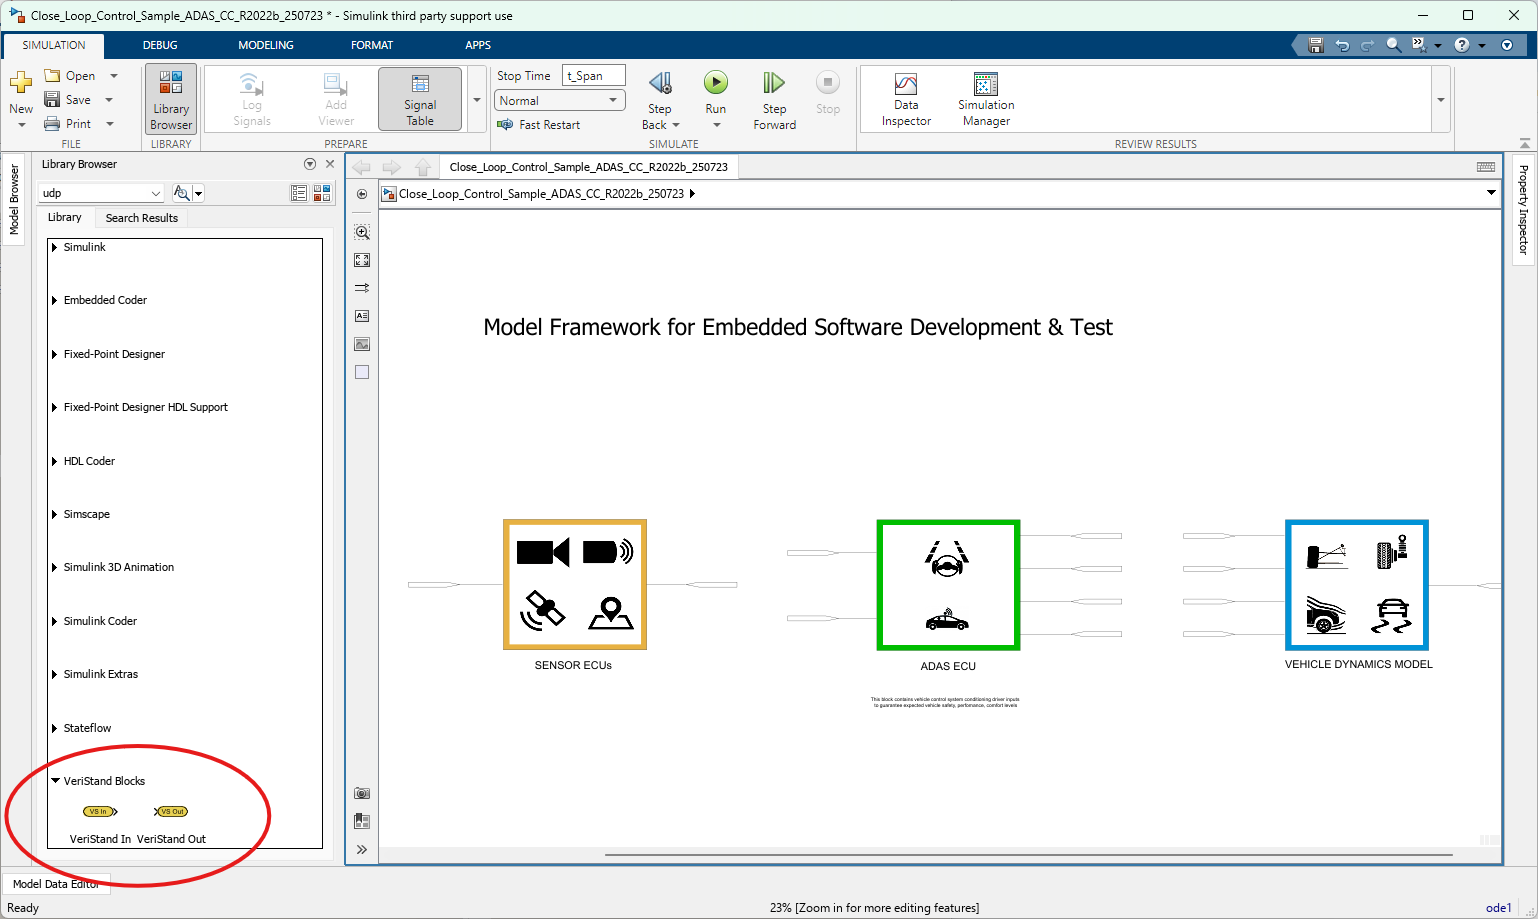Click inside the Stop Time field

pyautogui.click(x=594, y=74)
